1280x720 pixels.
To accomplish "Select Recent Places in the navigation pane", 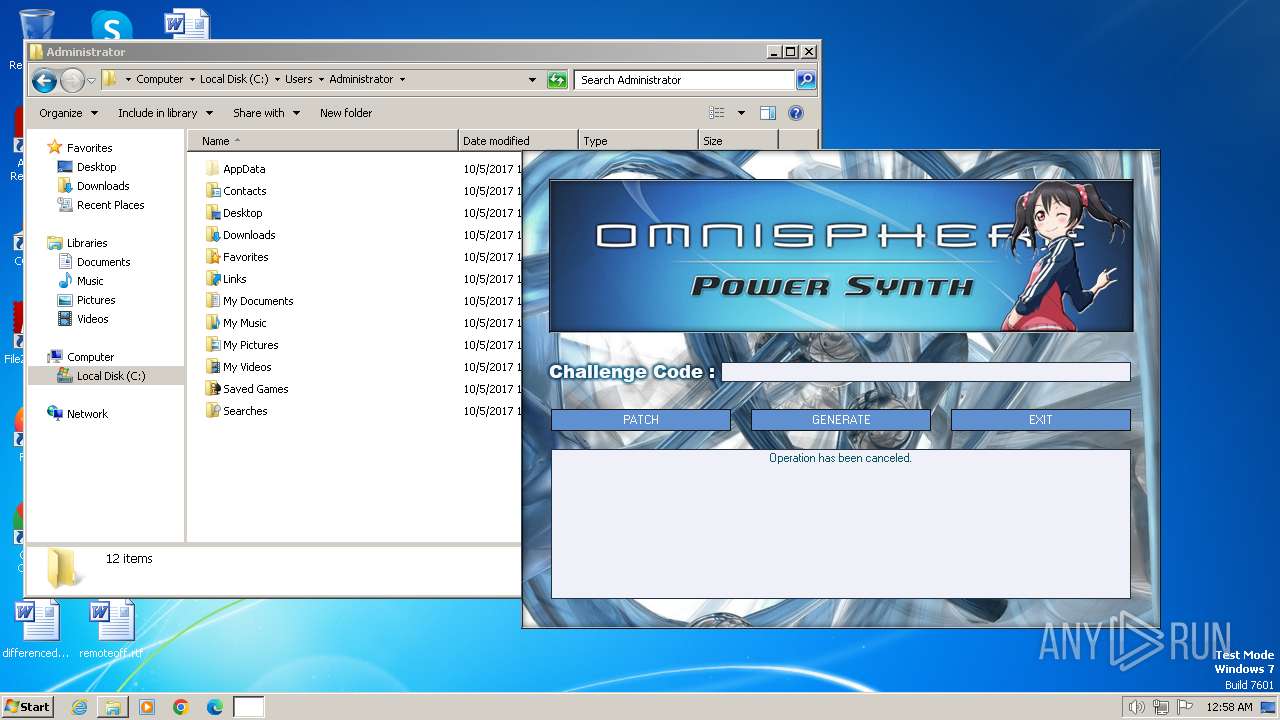I will [110, 205].
